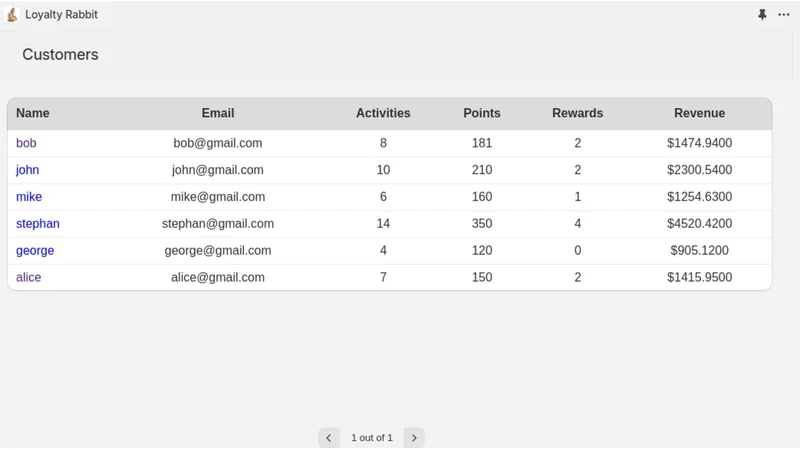Image resolution: width=800 pixels, height=450 pixels.
Task: Select the email john@gmail.com
Action: [x=218, y=170]
